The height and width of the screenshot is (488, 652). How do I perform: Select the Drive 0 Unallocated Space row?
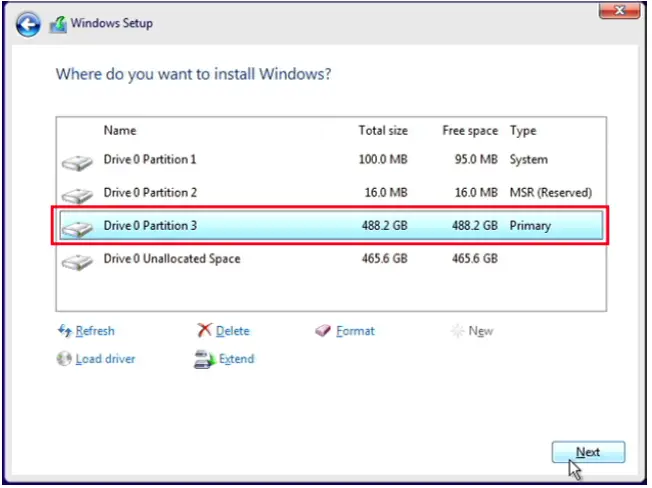pyautogui.click(x=330, y=259)
